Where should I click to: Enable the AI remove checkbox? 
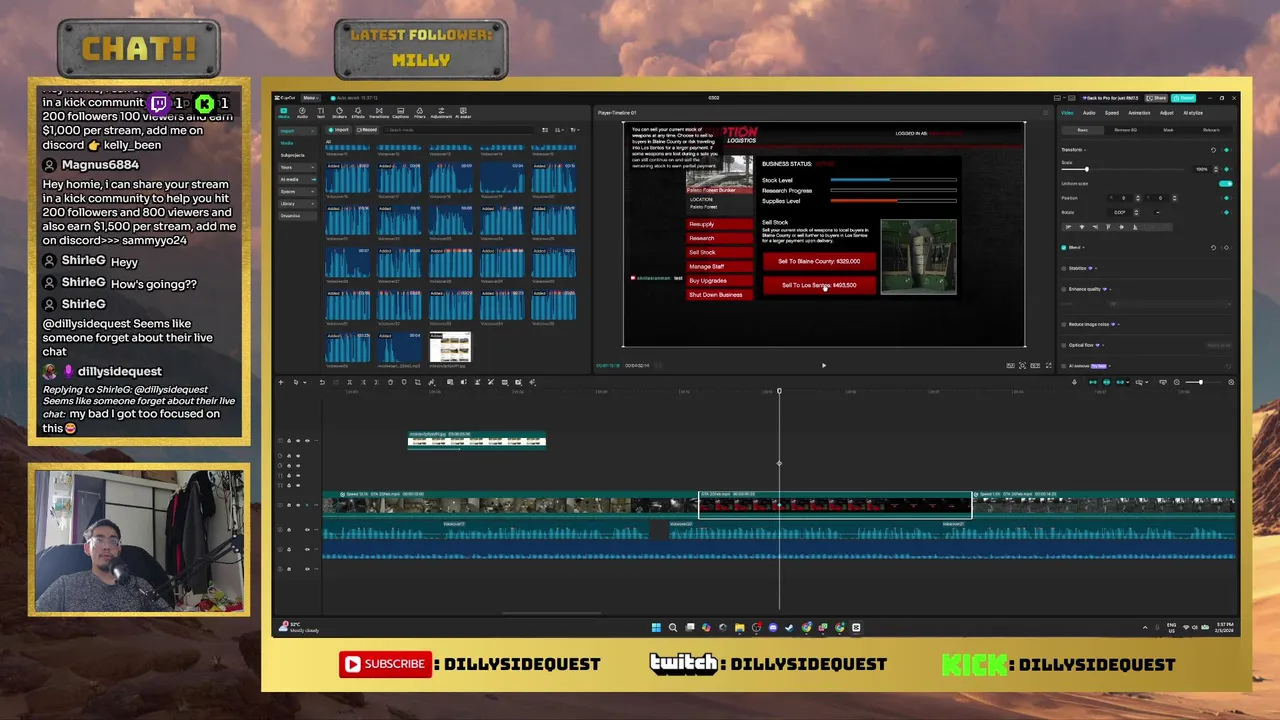click(1064, 366)
